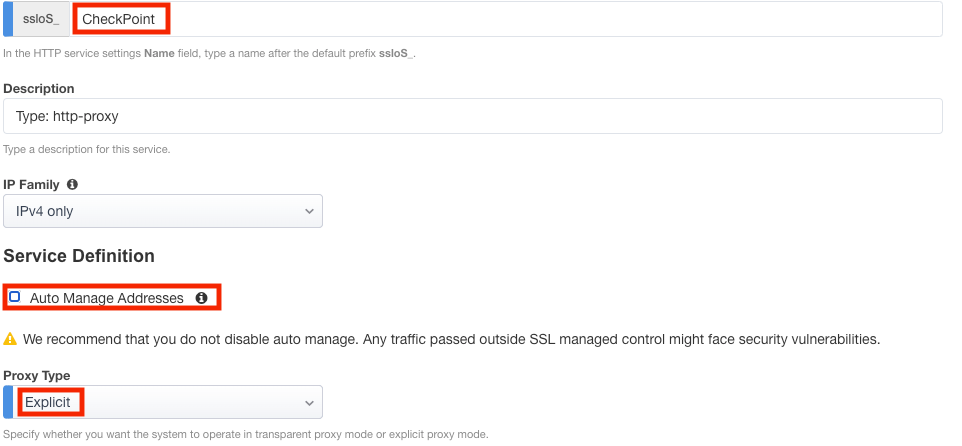Click the Proxy Type field label
The width and height of the screenshot is (962, 446).
point(37,375)
